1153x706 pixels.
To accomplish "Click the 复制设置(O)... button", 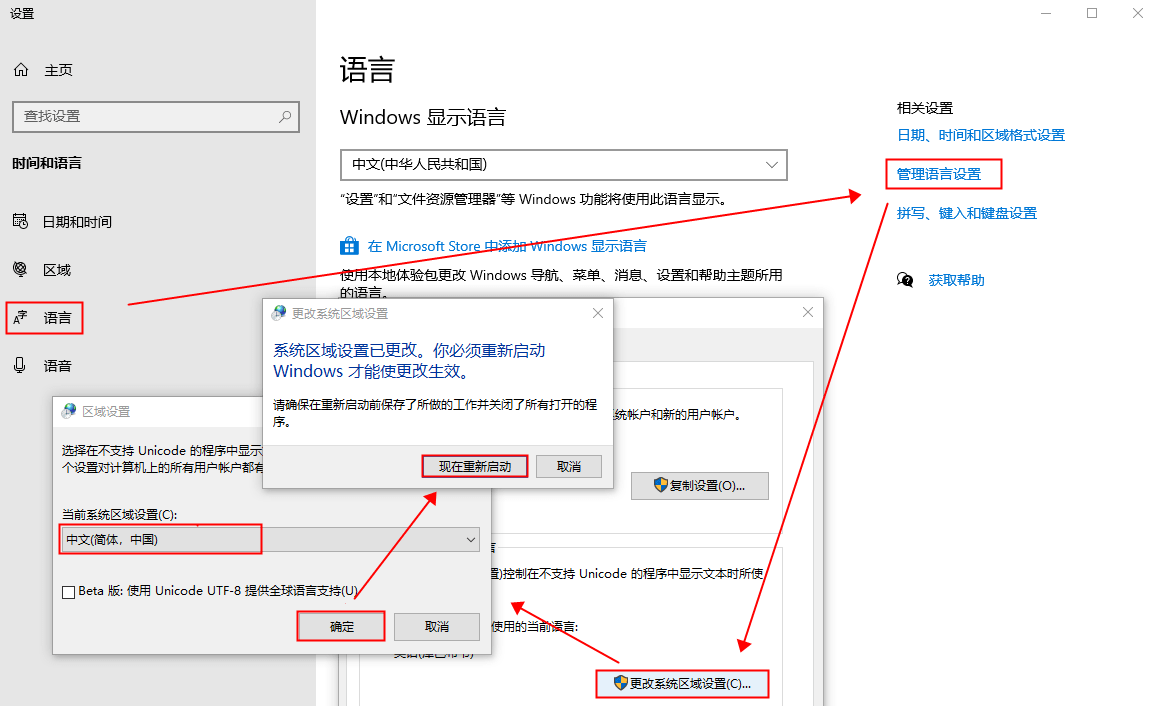I will pyautogui.click(x=700, y=485).
